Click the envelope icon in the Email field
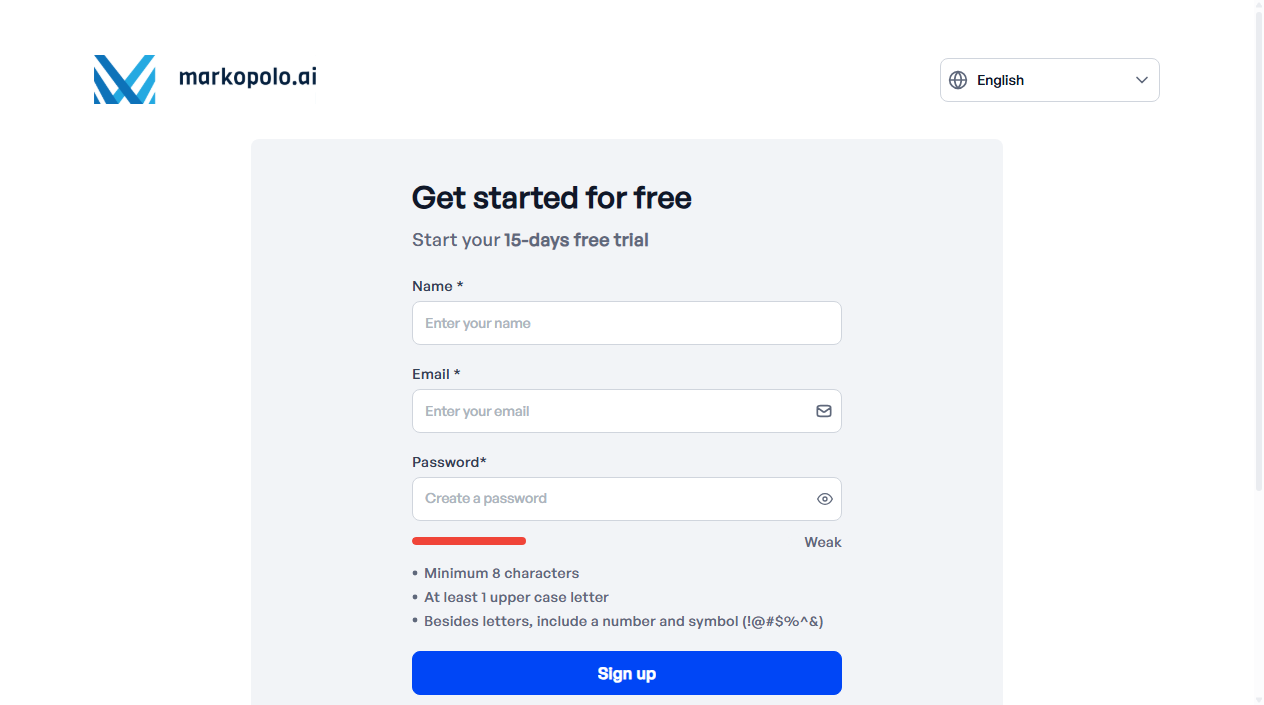This screenshot has width=1264, height=705. pyautogui.click(x=824, y=411)
